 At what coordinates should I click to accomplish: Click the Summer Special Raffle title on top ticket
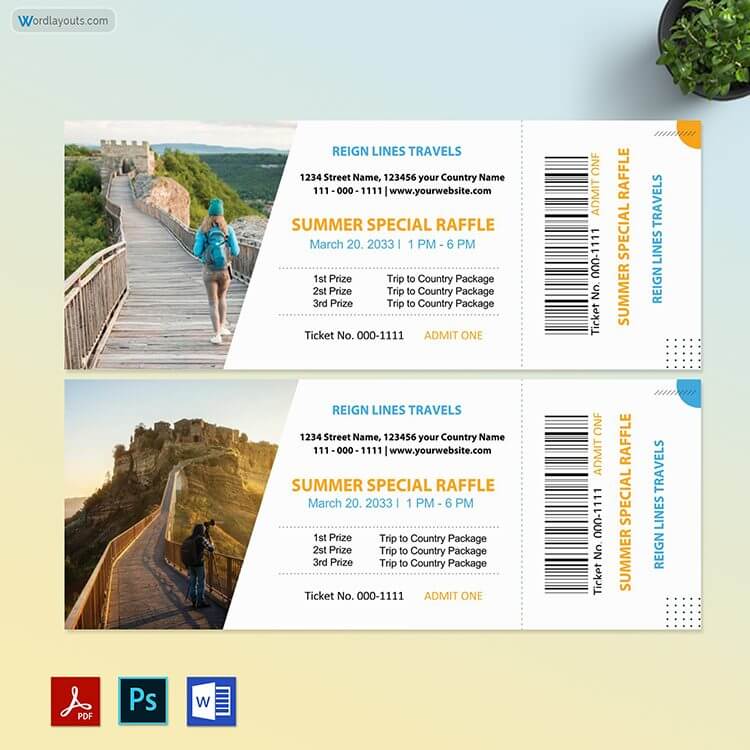pyautogui.click(x=392, y=225)
